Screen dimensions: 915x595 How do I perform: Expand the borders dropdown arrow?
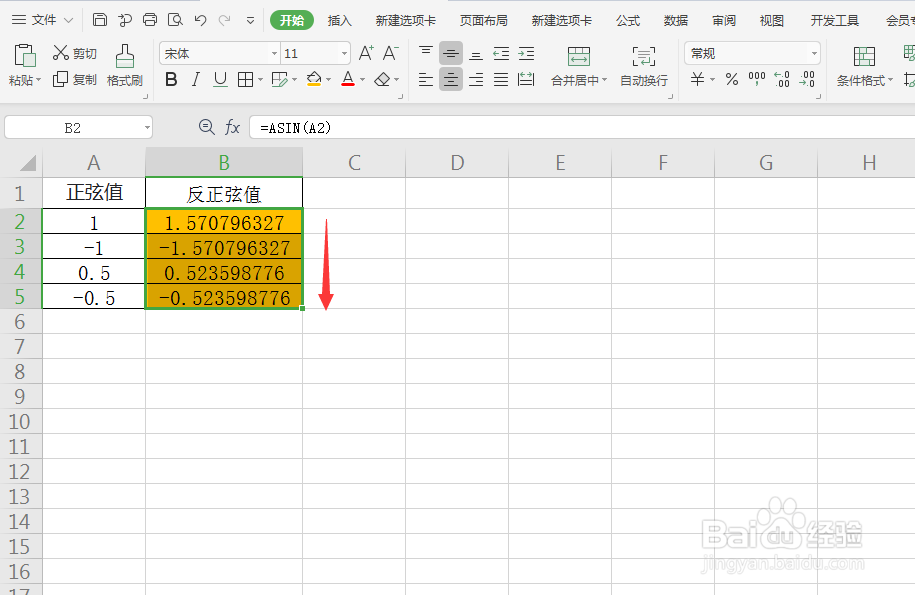click(x=260, y=79)
